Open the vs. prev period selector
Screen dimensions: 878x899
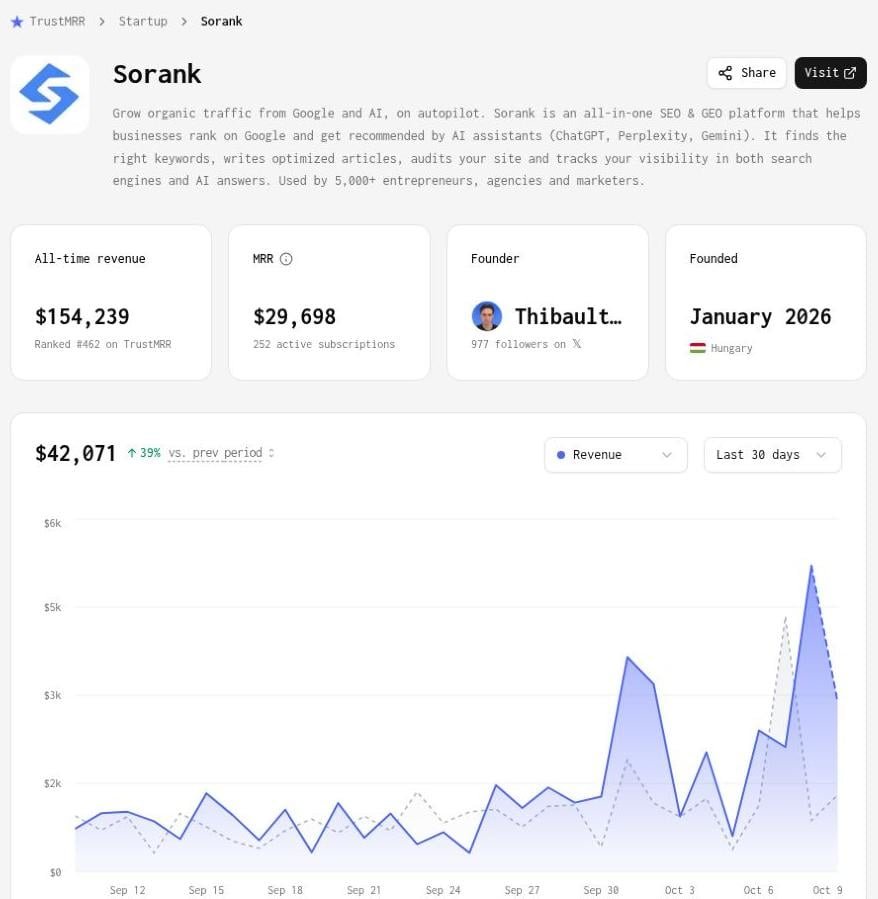[221, 453]
